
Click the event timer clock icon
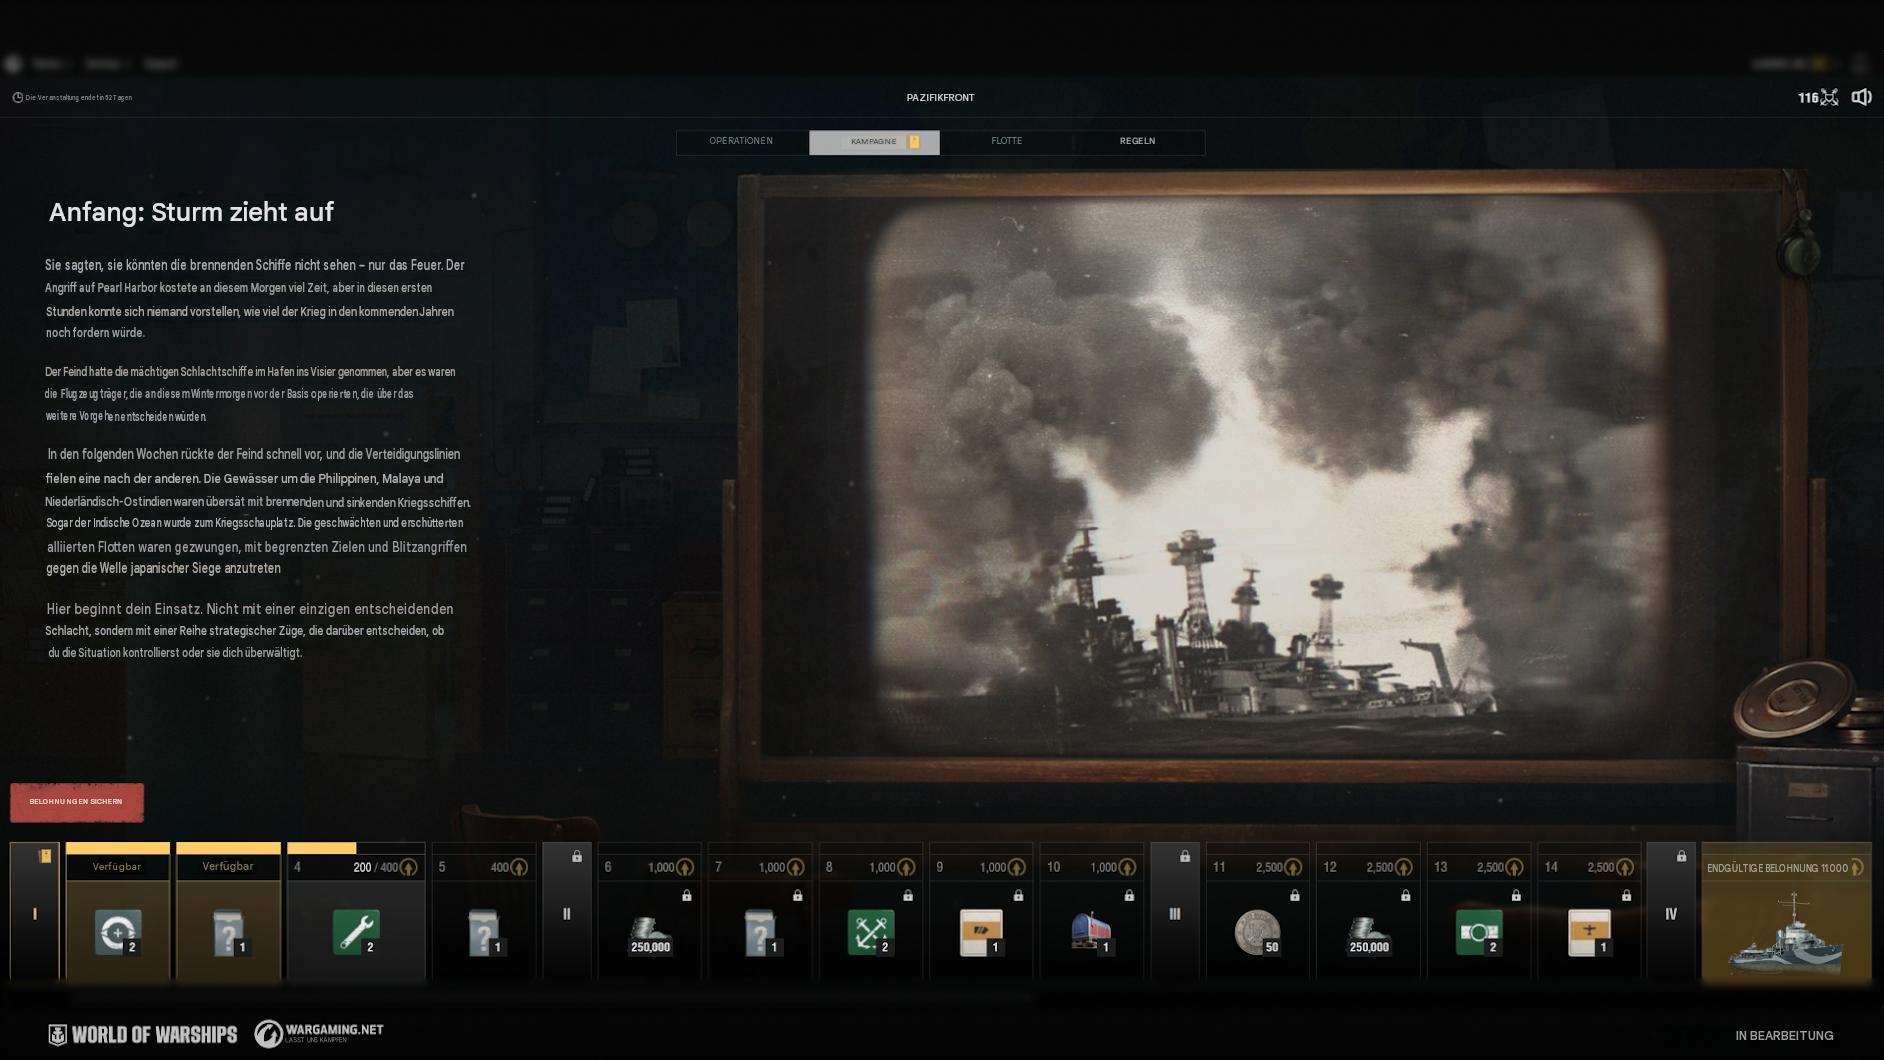click(17, 97)
